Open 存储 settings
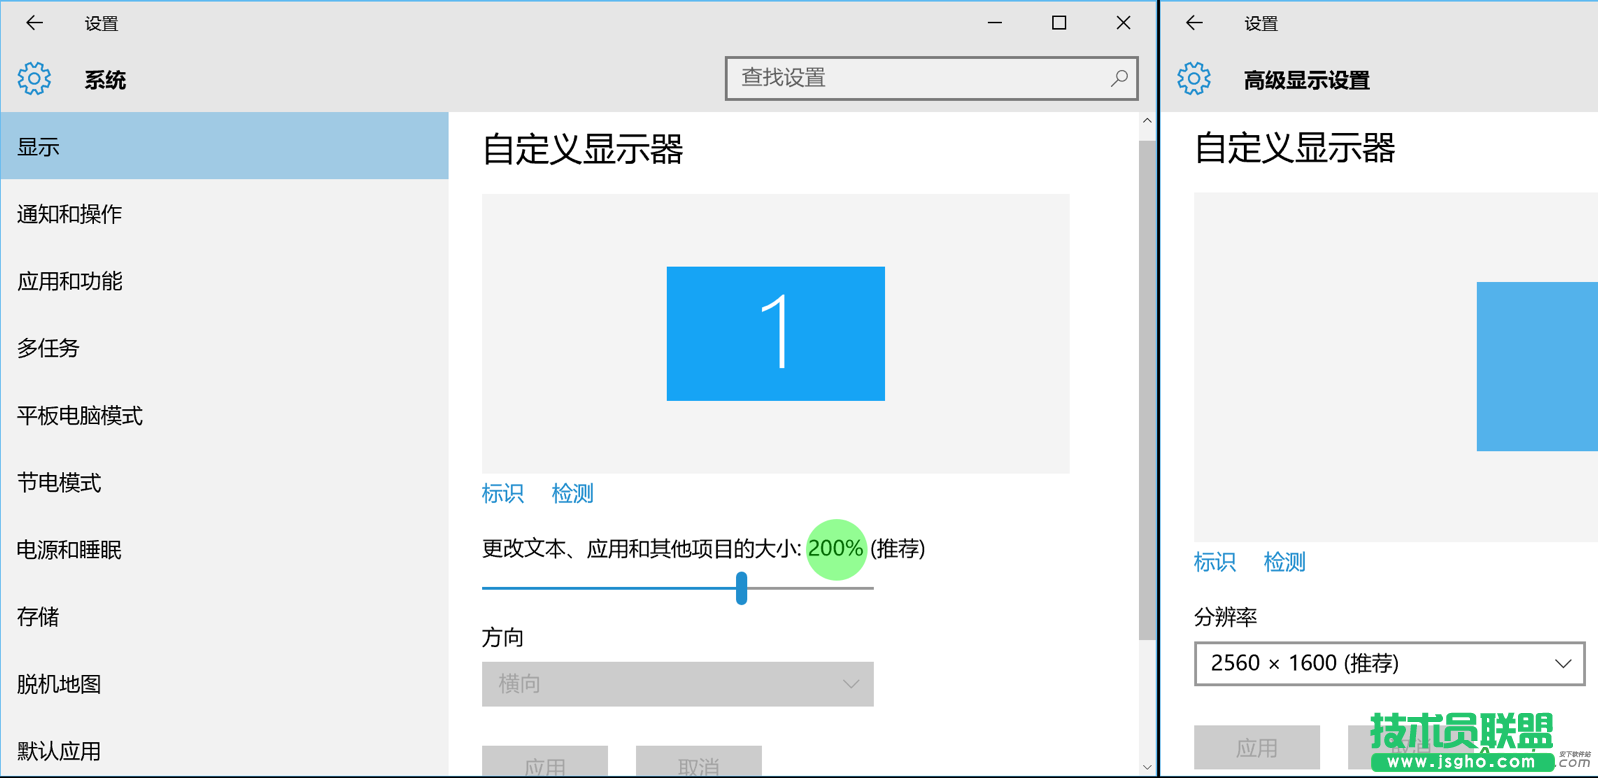 click(225, 617)
